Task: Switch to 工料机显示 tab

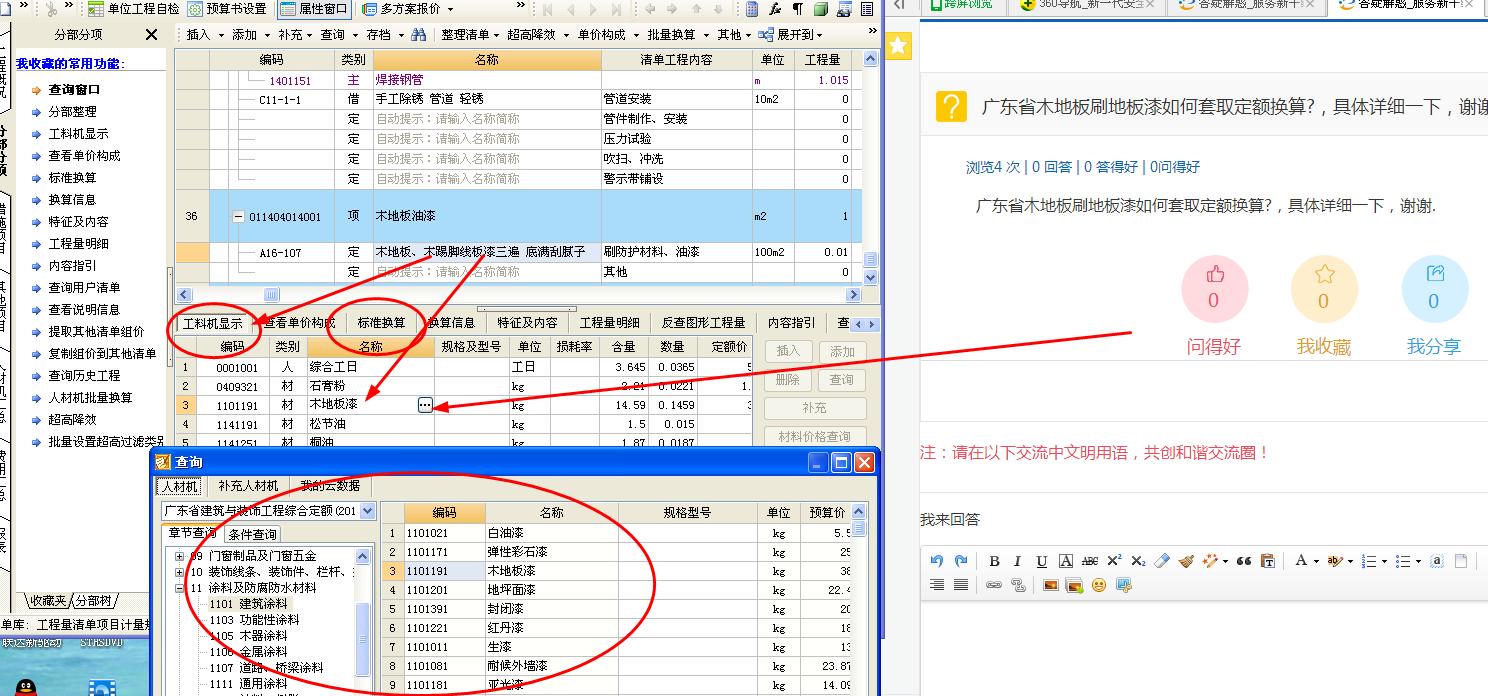Action: click(x=213, y=323)
